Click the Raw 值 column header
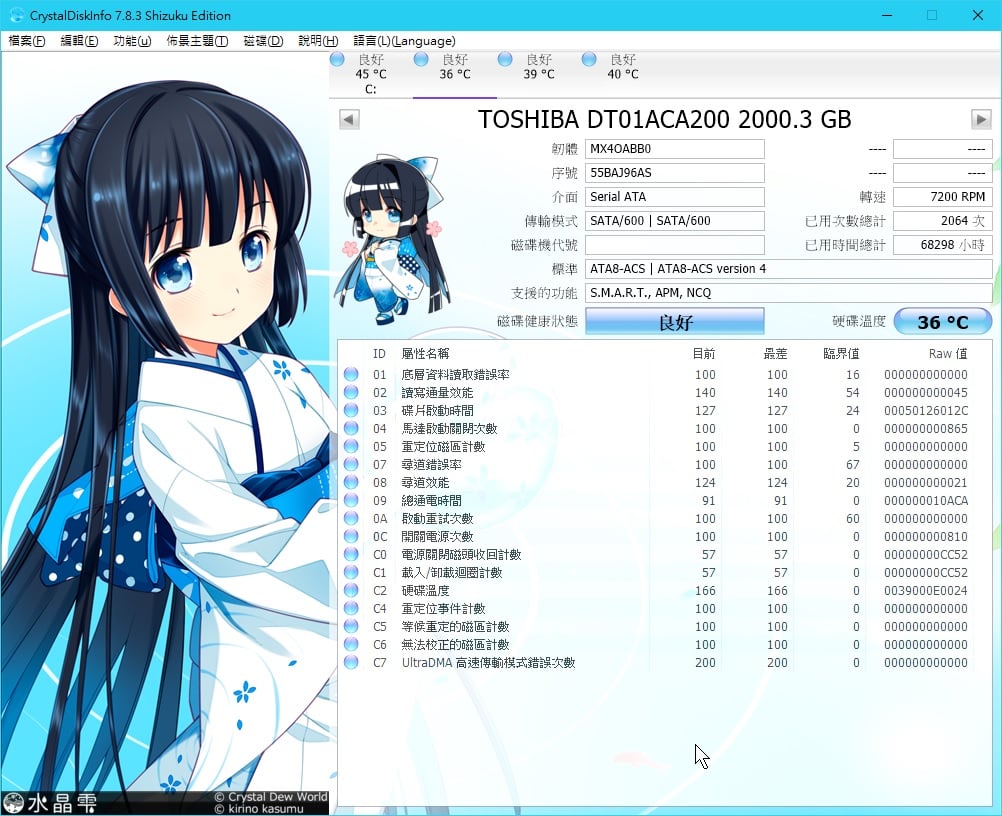The height and width of the screenshot is (816, 1002). click(948, 353)
